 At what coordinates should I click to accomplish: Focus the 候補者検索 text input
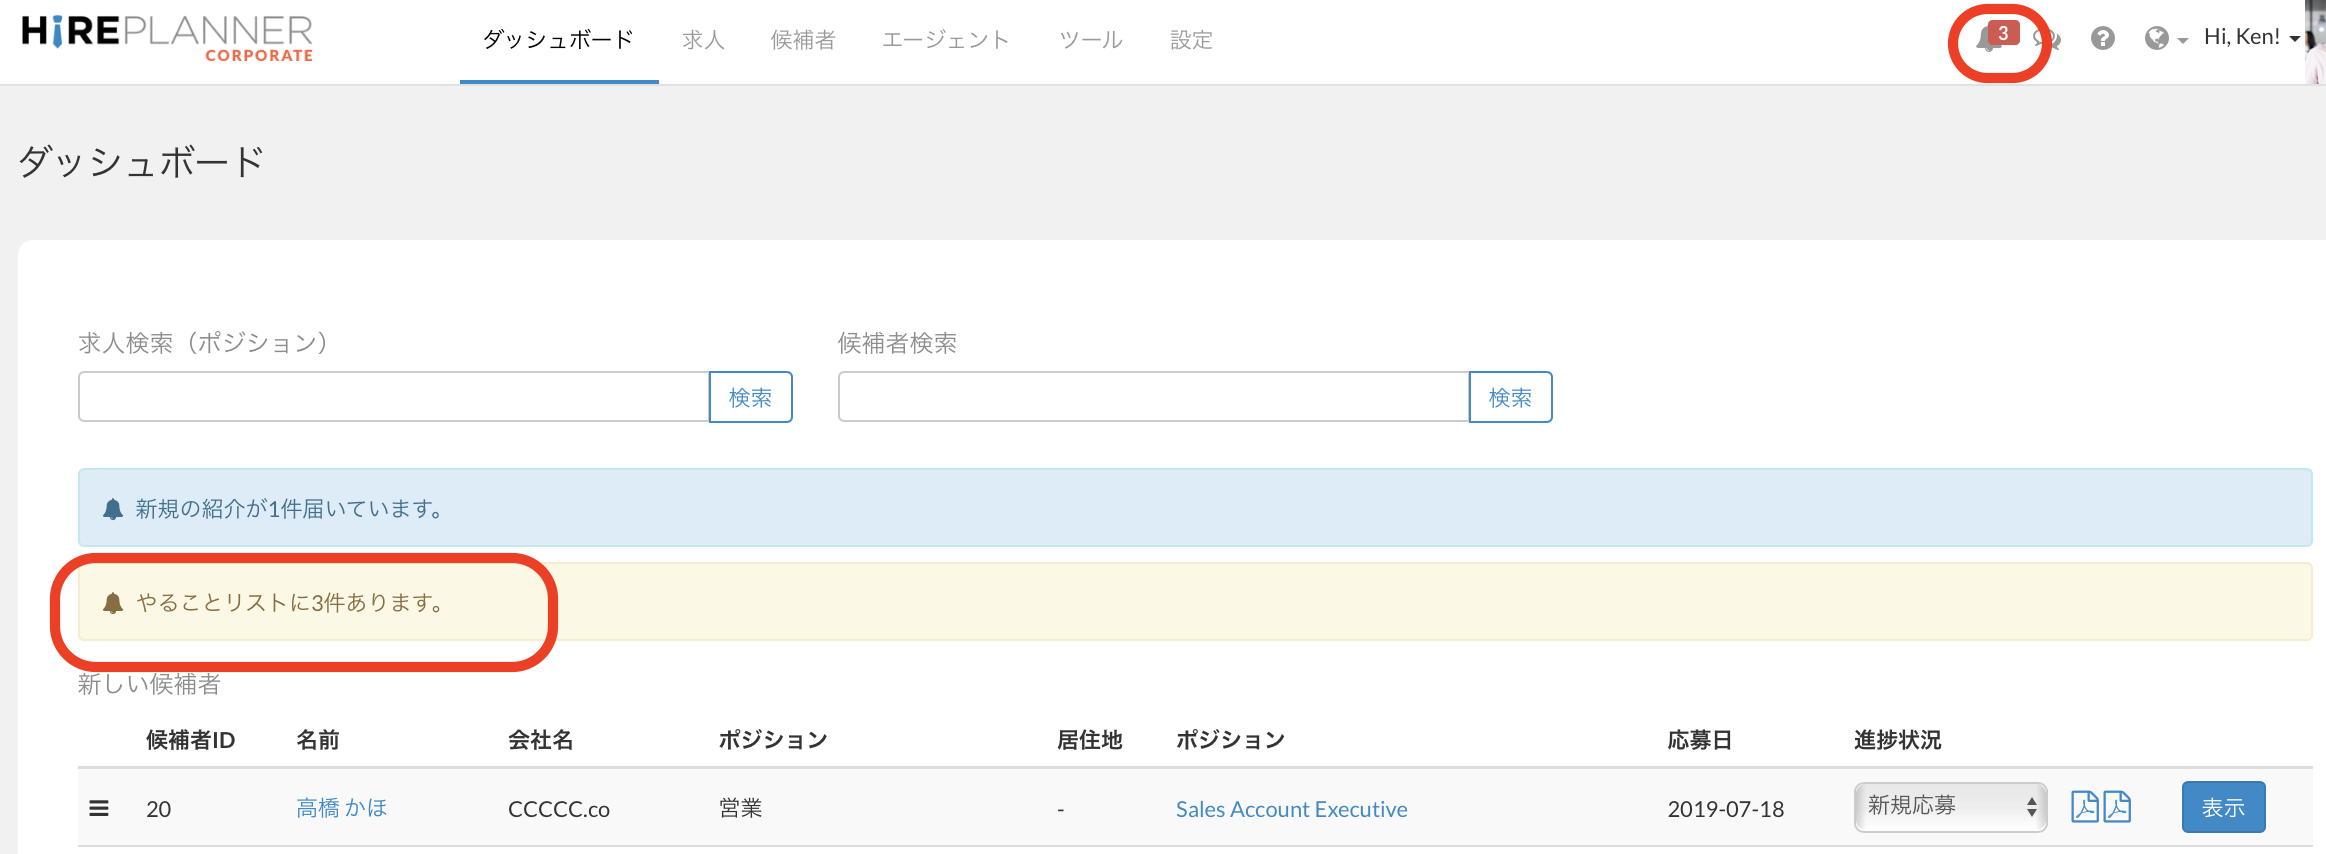tap(1153, 397)
